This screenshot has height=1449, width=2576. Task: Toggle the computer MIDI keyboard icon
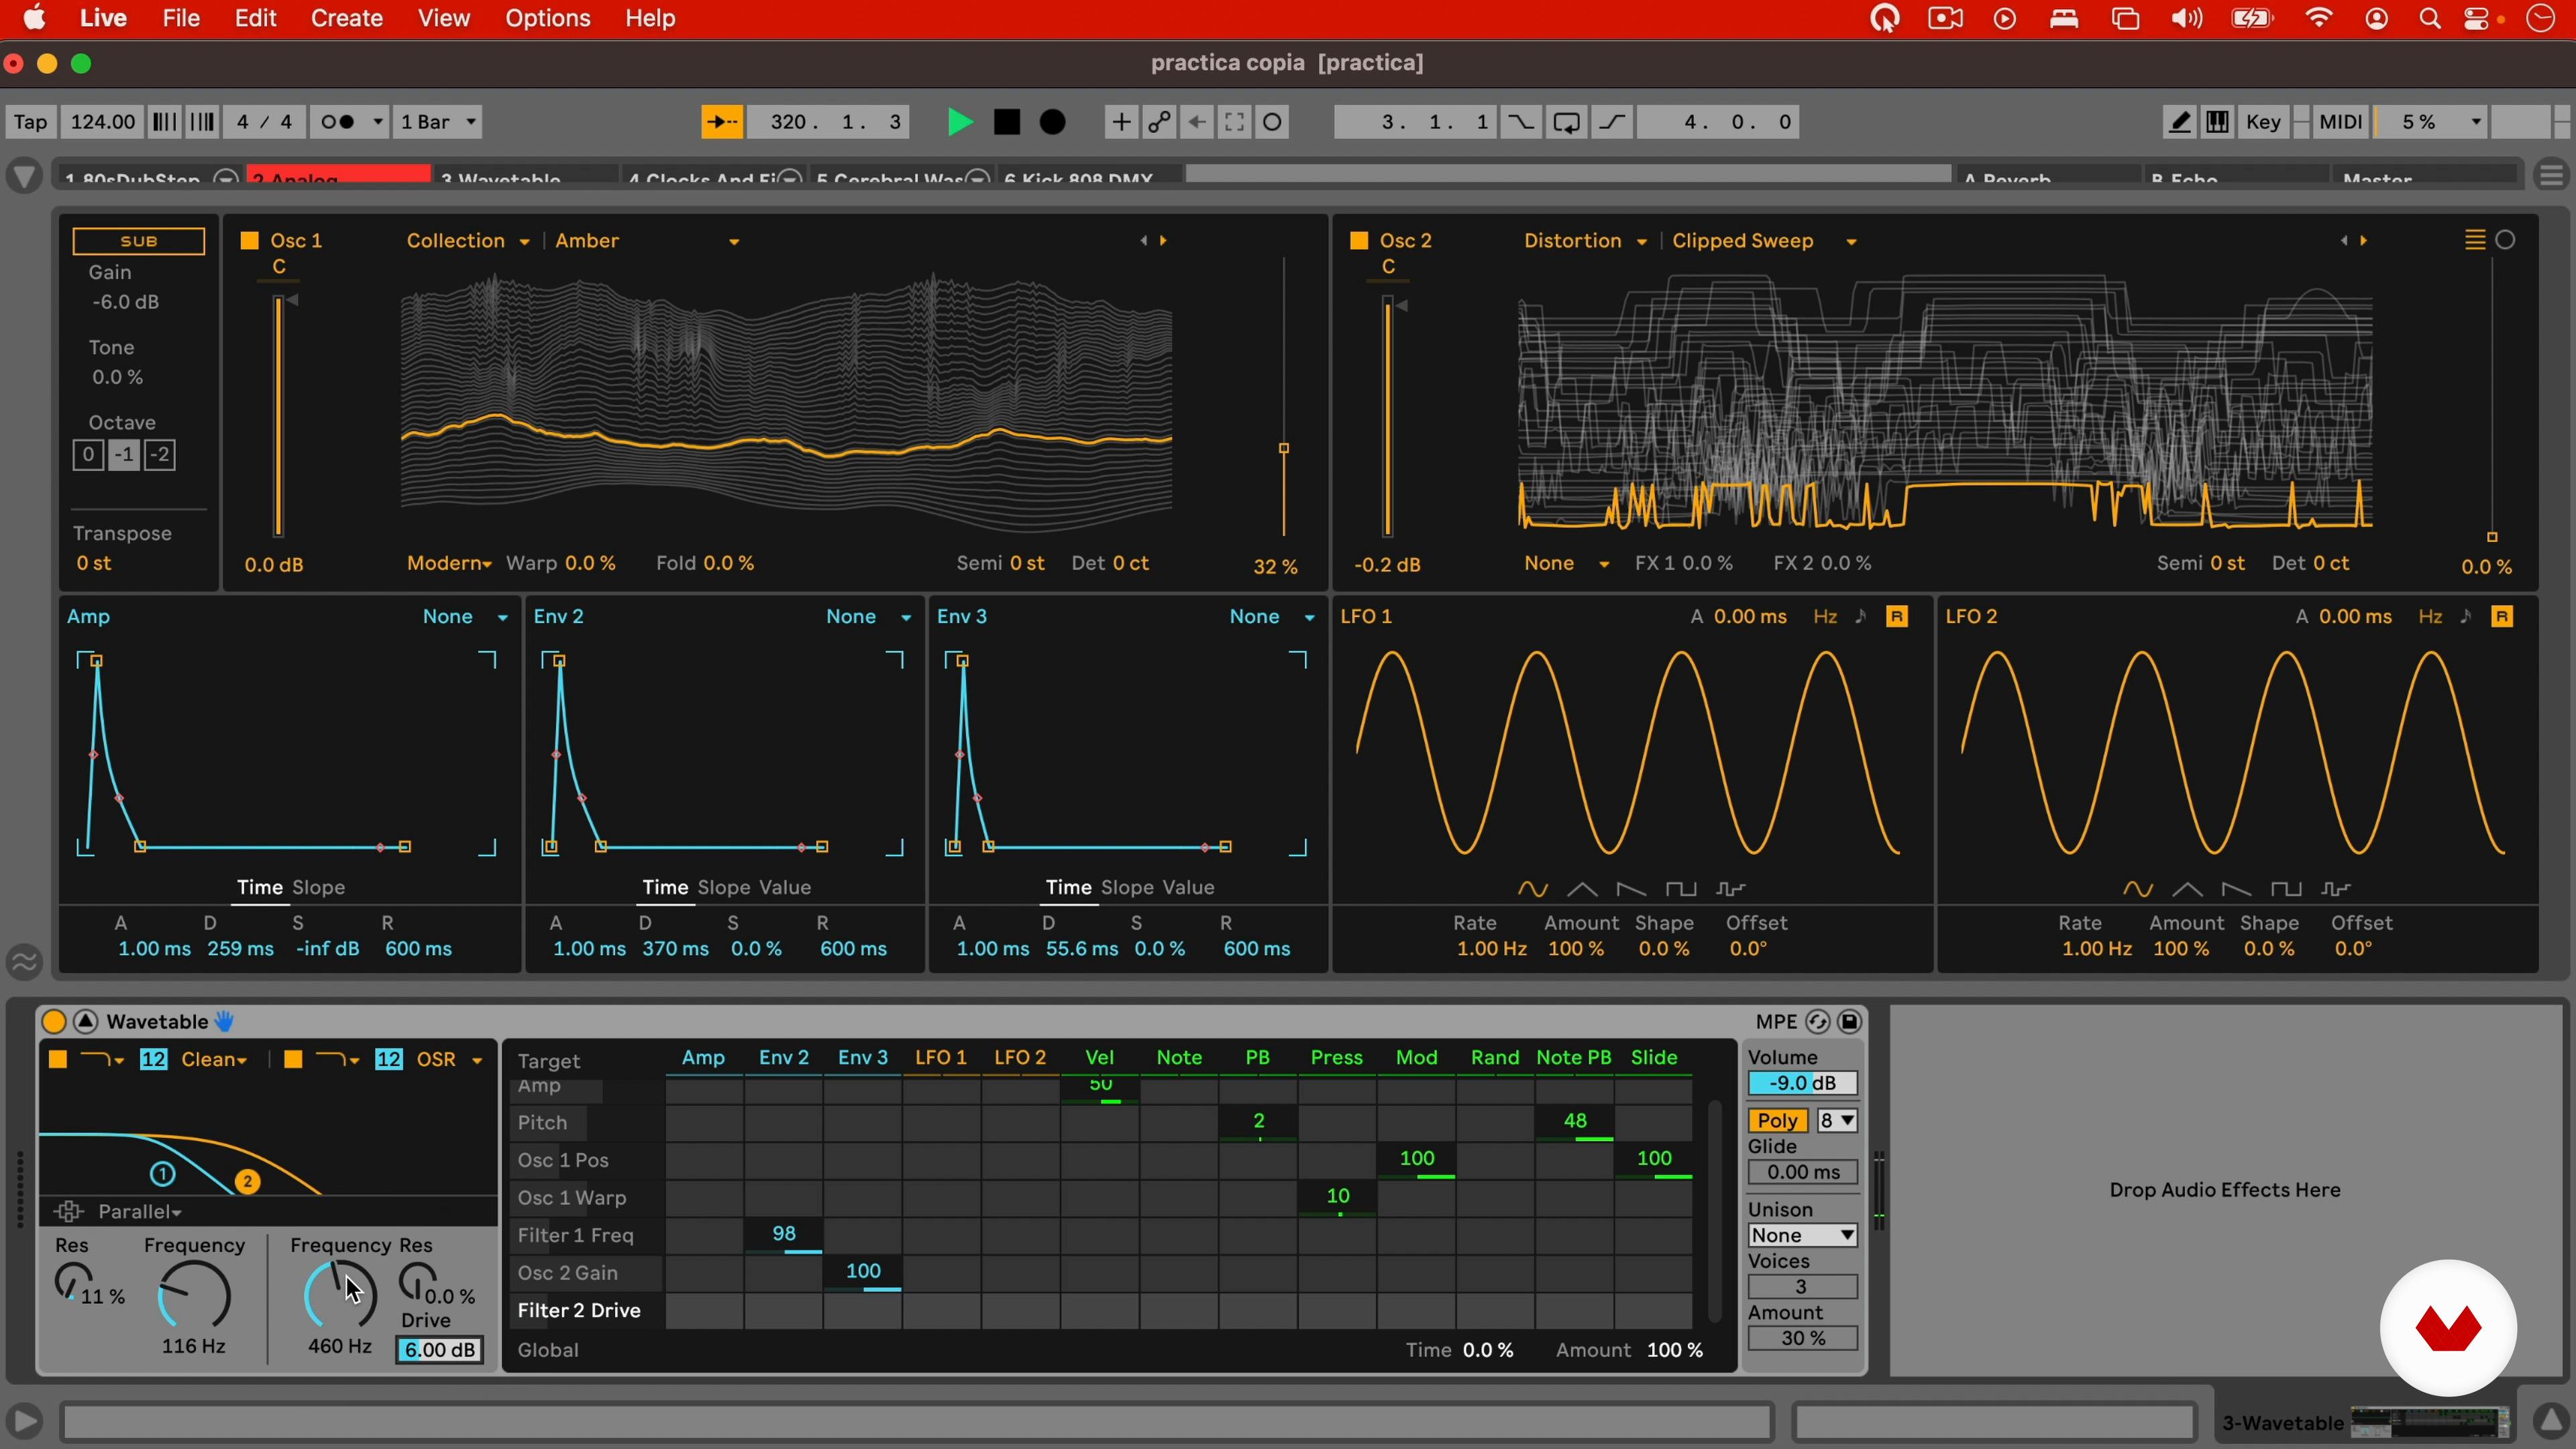(2217, 122)
